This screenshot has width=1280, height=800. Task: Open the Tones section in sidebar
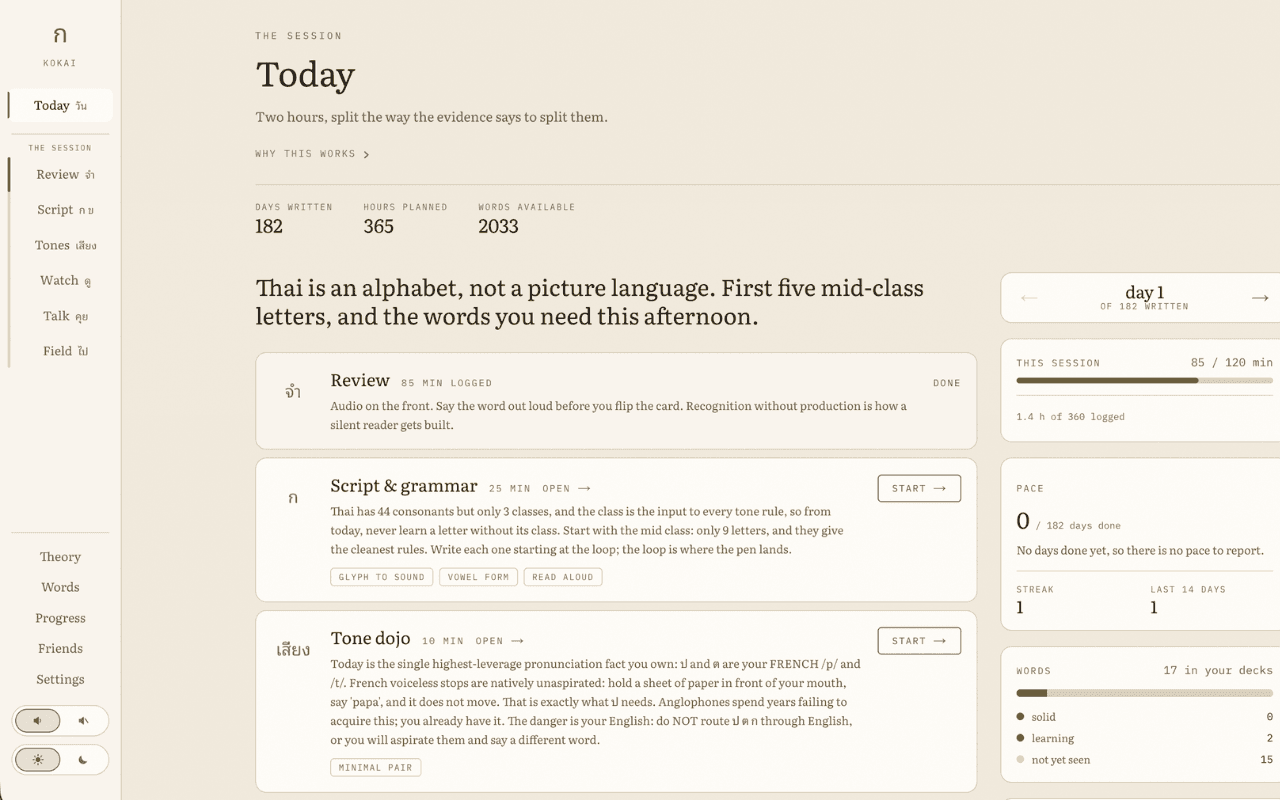point(65,245)
